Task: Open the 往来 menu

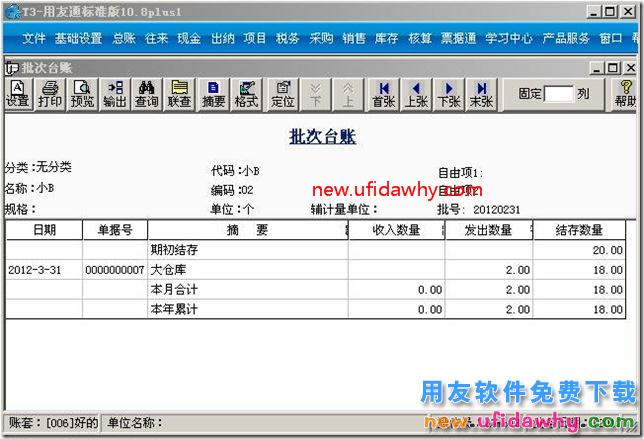Action: 156,39
